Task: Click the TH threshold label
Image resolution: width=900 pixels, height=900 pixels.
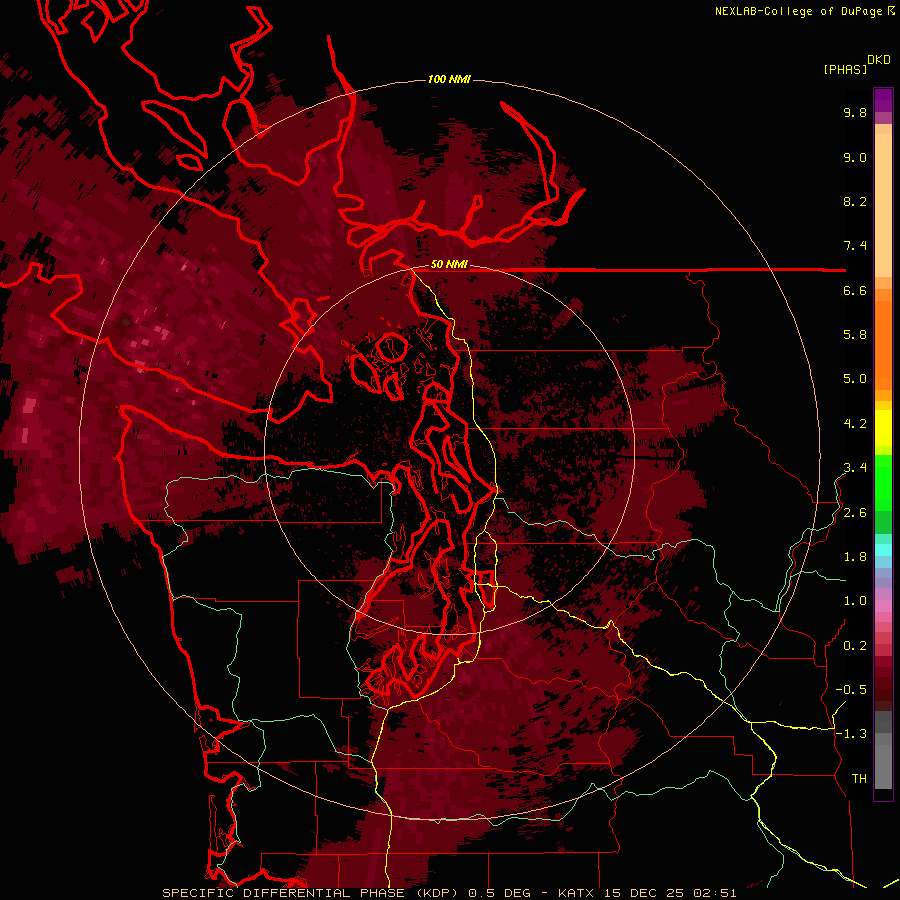Action: click(859, 779)
